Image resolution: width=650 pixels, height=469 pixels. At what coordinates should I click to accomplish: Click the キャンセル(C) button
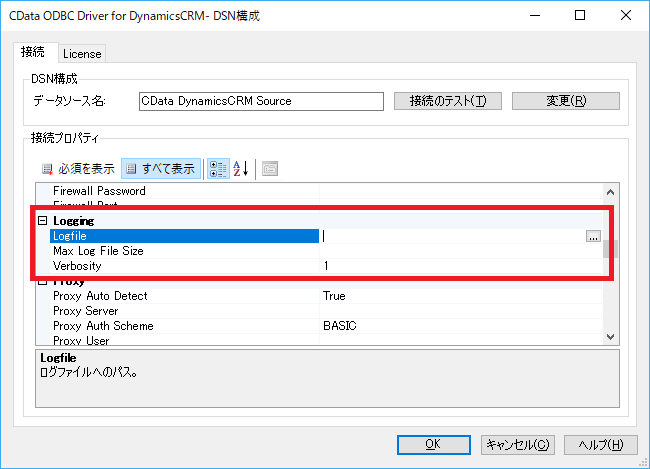[518, 445]
